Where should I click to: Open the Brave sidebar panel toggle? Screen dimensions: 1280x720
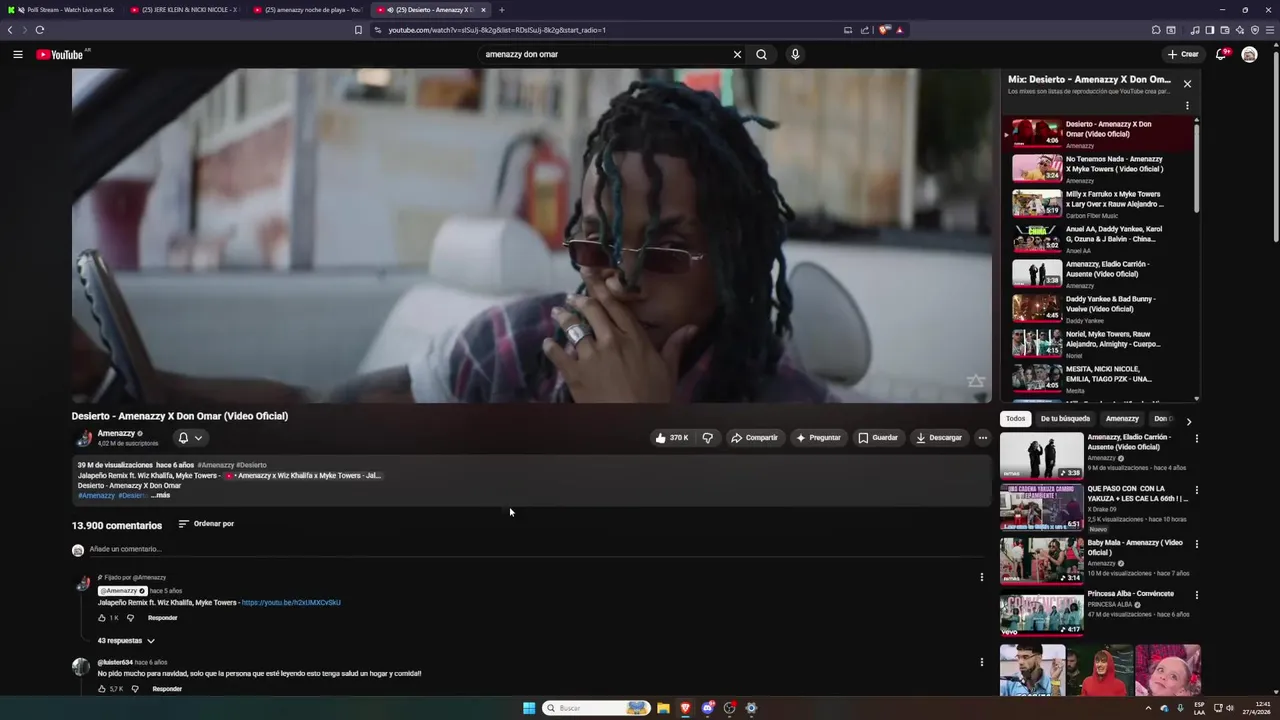[1209, 30]
